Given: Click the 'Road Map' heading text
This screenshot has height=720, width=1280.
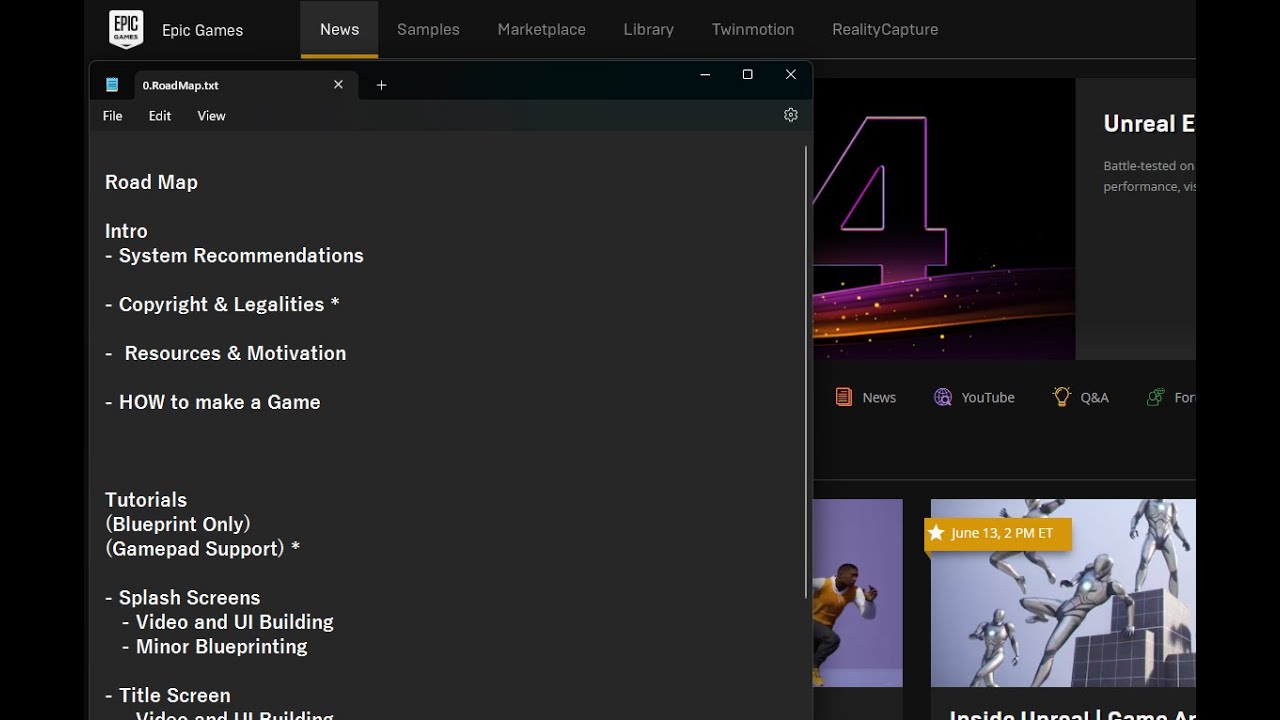Looking at the screenshot, I should (151, 182).
